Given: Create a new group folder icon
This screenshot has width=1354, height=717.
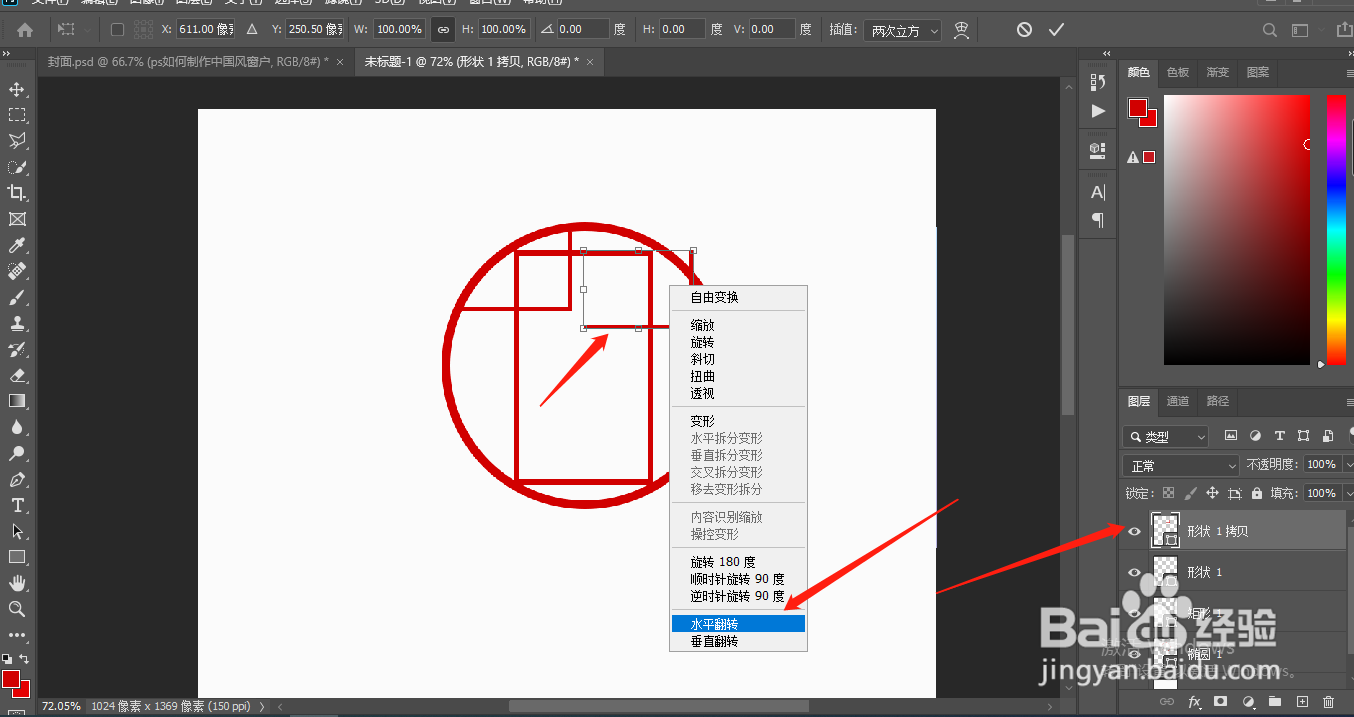Looking at the screenshot, I should click(1275, 703).
